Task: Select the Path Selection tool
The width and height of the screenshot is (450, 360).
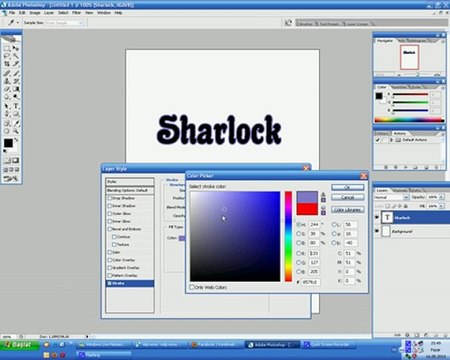Action: pyautogui.click(x=7, y=106)
